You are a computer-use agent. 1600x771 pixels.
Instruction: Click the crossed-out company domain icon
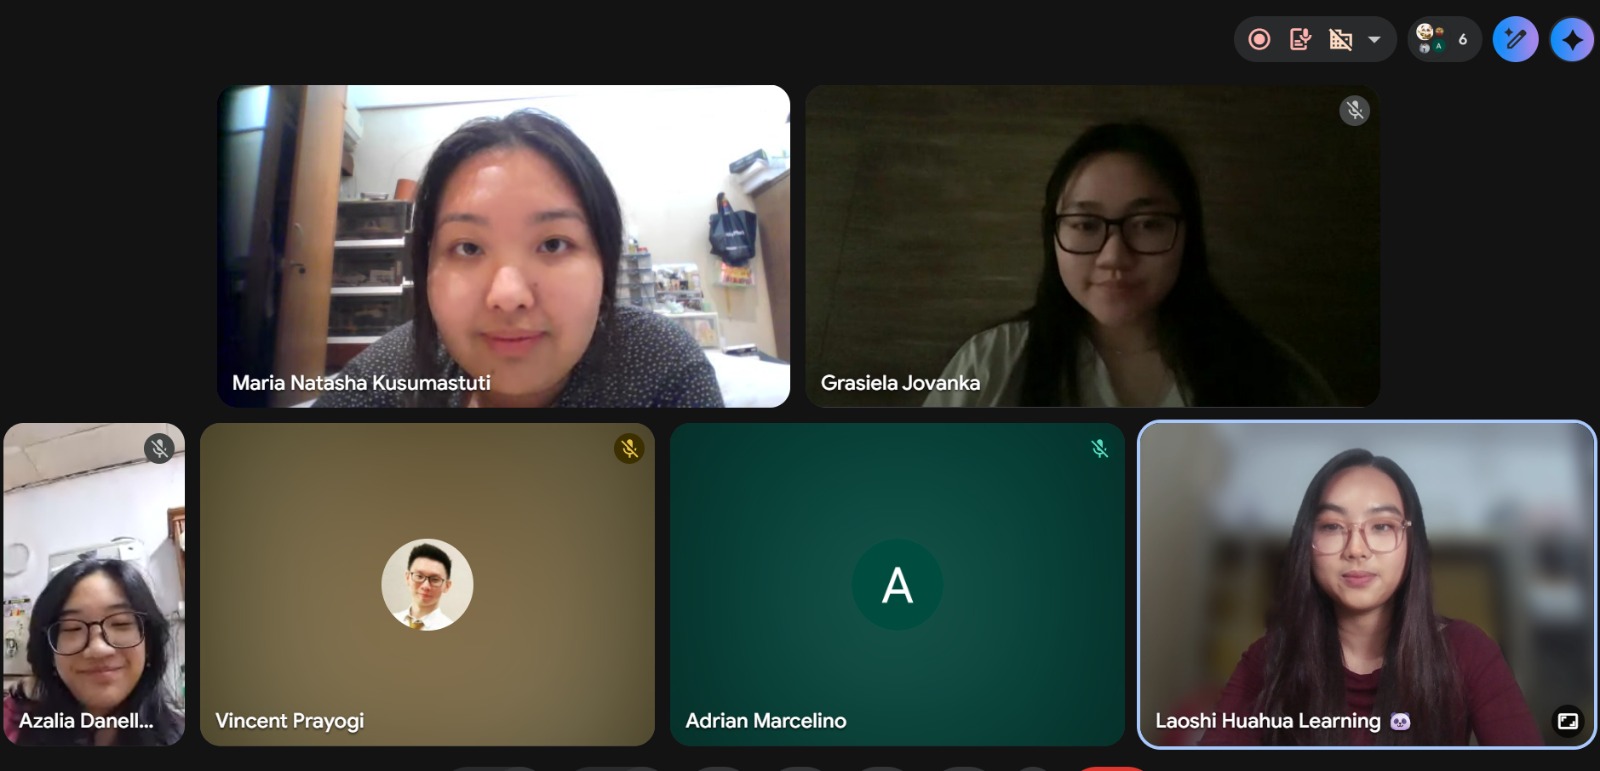(x=1340, y=39)
